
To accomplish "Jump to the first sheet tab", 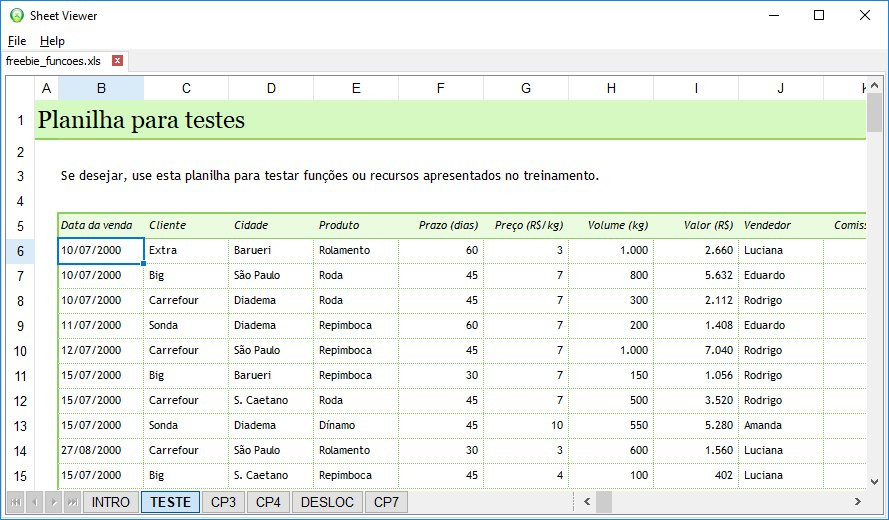I will point(17,502).
